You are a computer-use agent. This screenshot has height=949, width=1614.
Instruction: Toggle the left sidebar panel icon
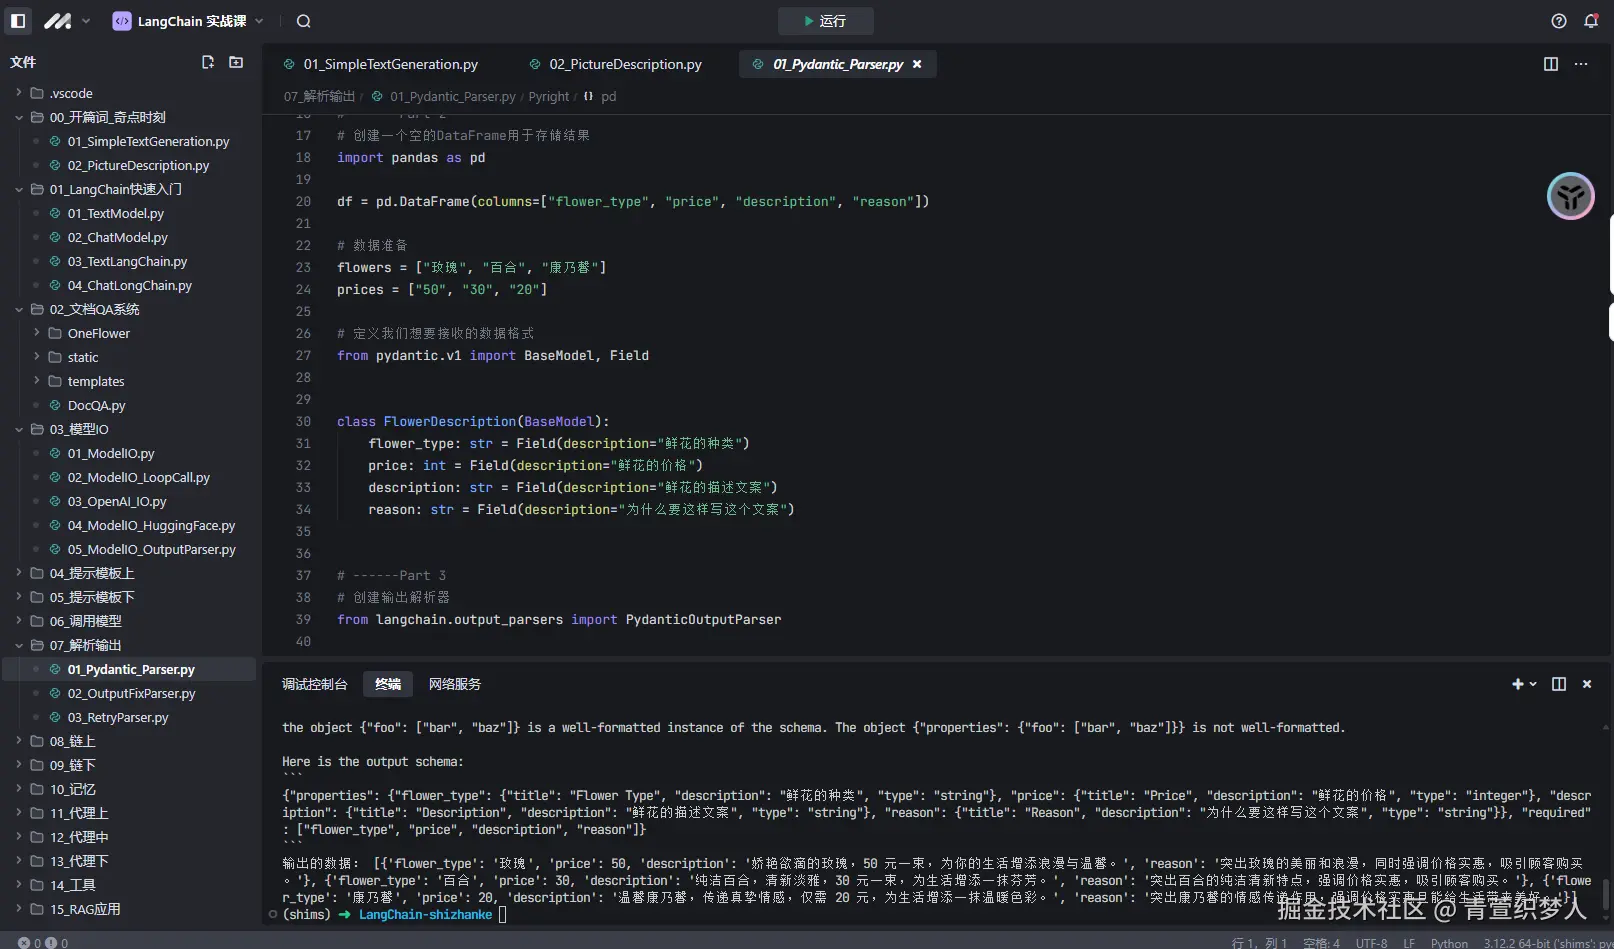click(x=18, y=21)
